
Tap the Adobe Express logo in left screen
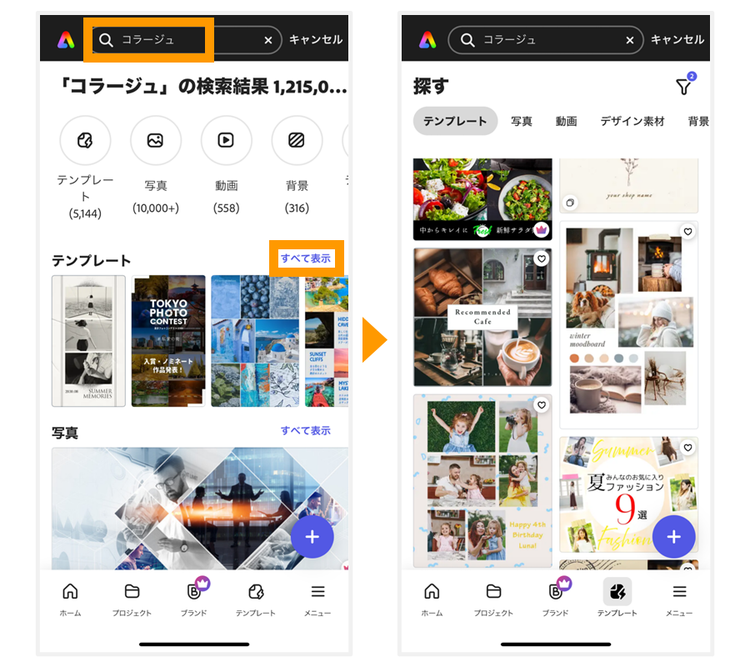click(x=66, y=40)
